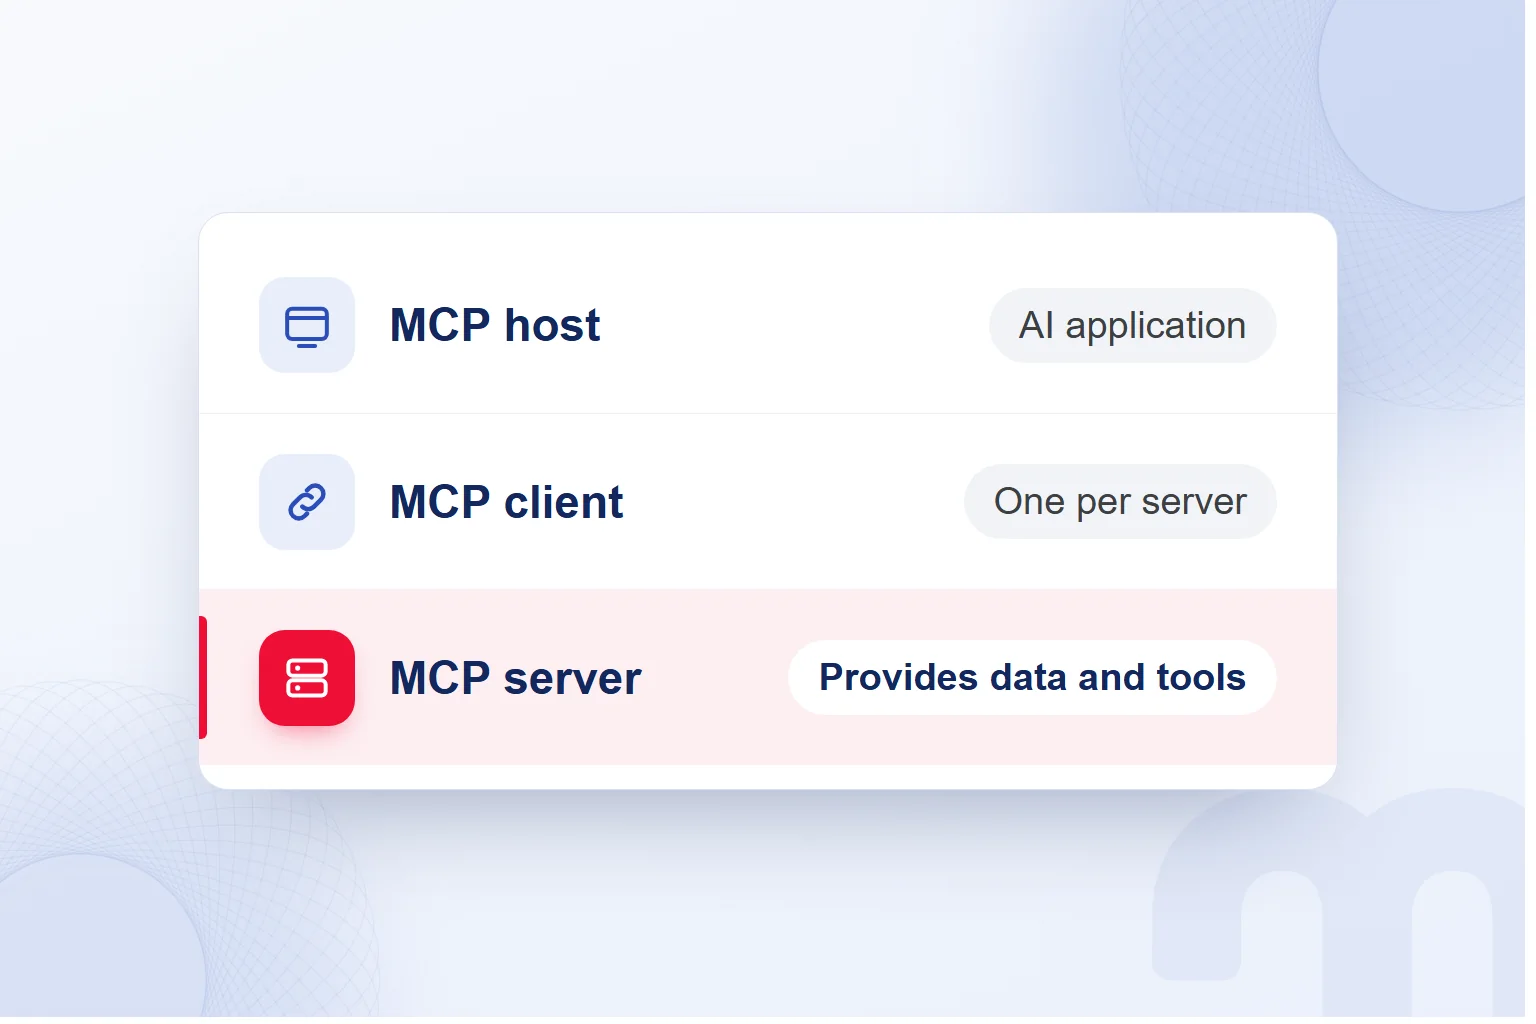Click the MCP client link icon
Image resolution: width=1536 pixels, height=1024 pixels.
tap(307, 502)
